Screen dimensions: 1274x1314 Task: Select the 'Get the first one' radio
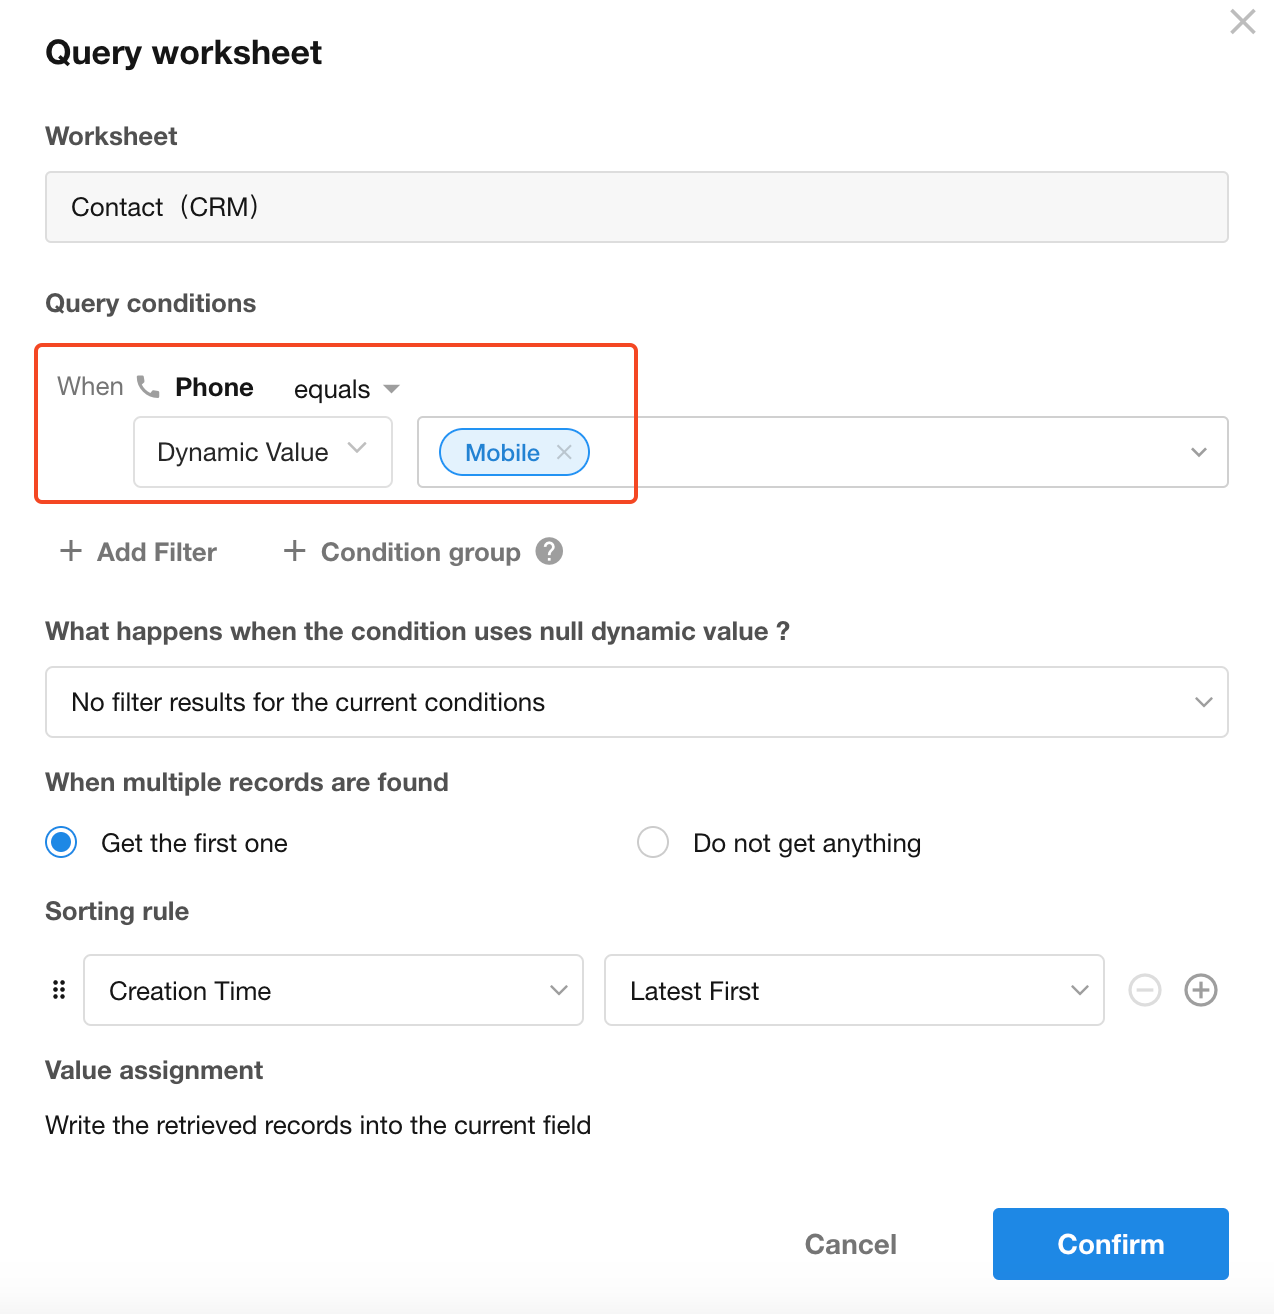[62, 843]
